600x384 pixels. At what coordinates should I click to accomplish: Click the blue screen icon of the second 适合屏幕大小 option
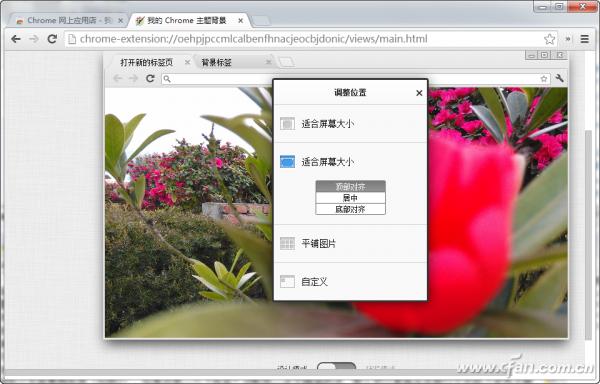[x=287, y=161]
